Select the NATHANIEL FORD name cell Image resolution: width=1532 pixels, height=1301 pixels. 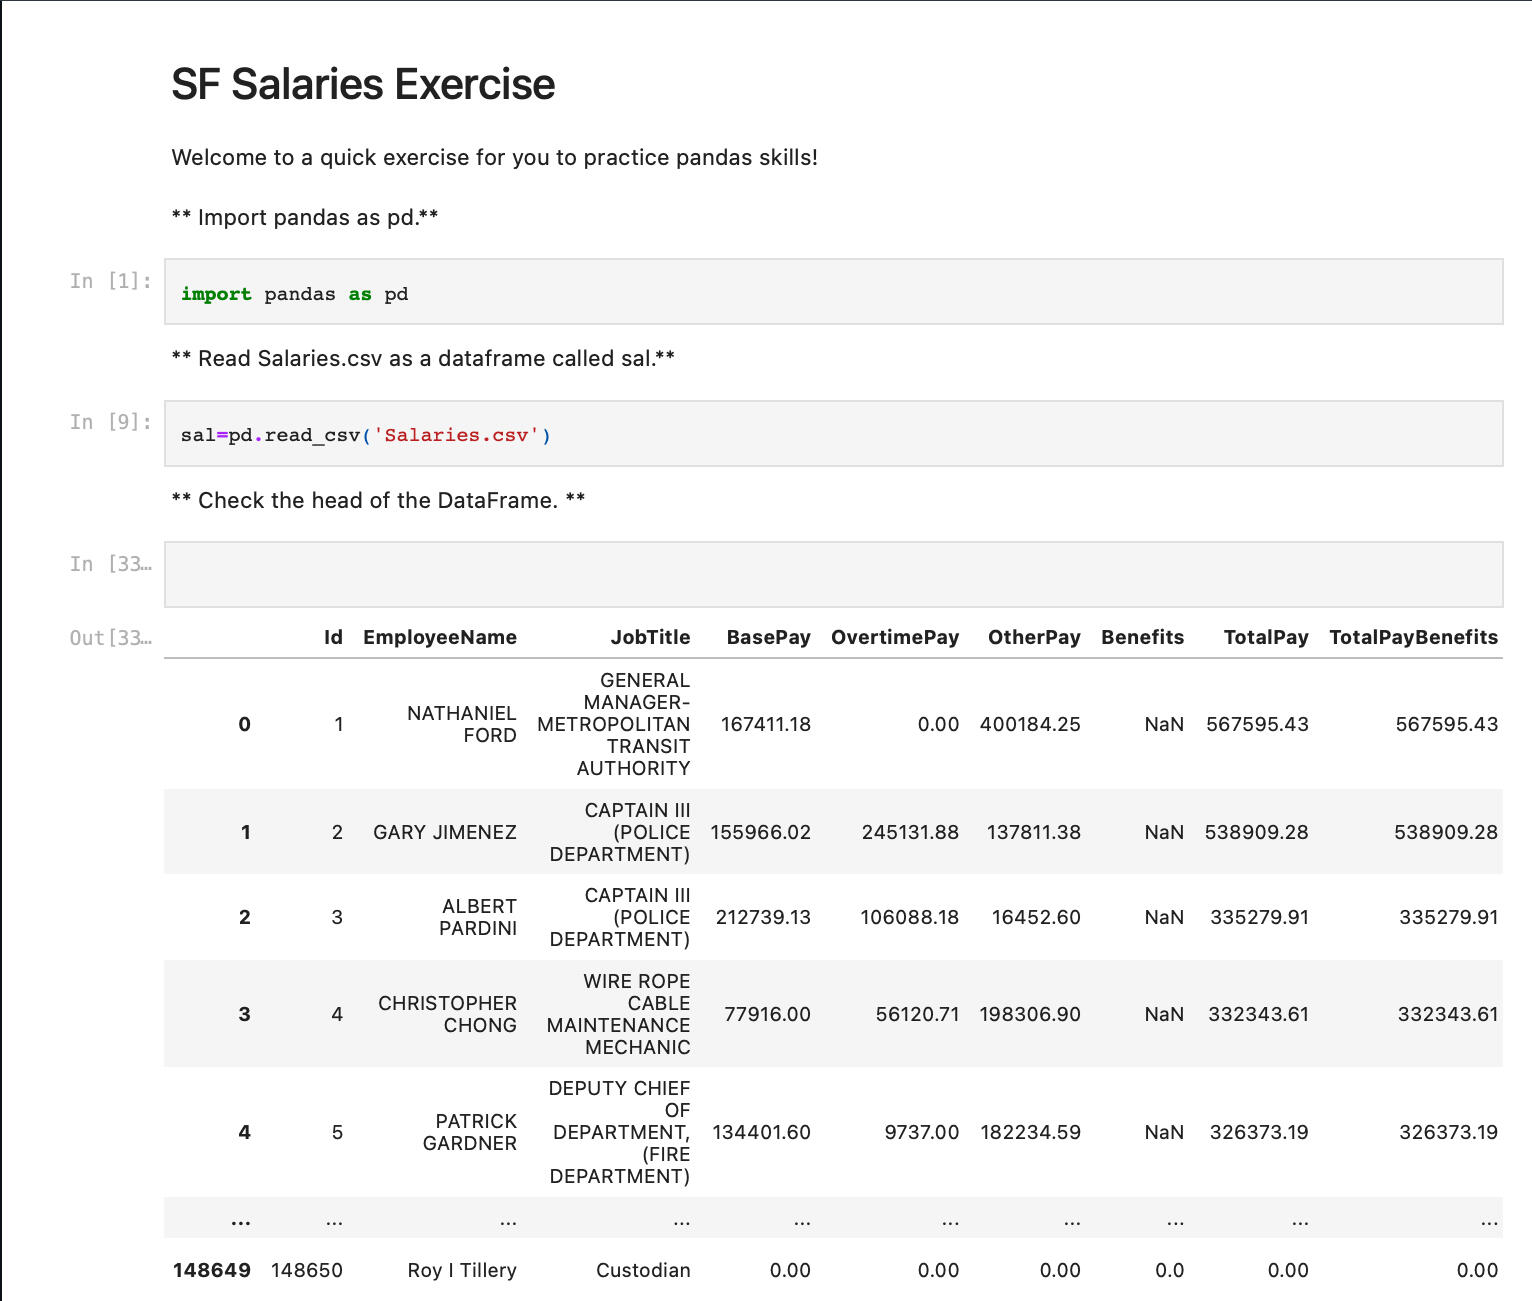point(461,724)
